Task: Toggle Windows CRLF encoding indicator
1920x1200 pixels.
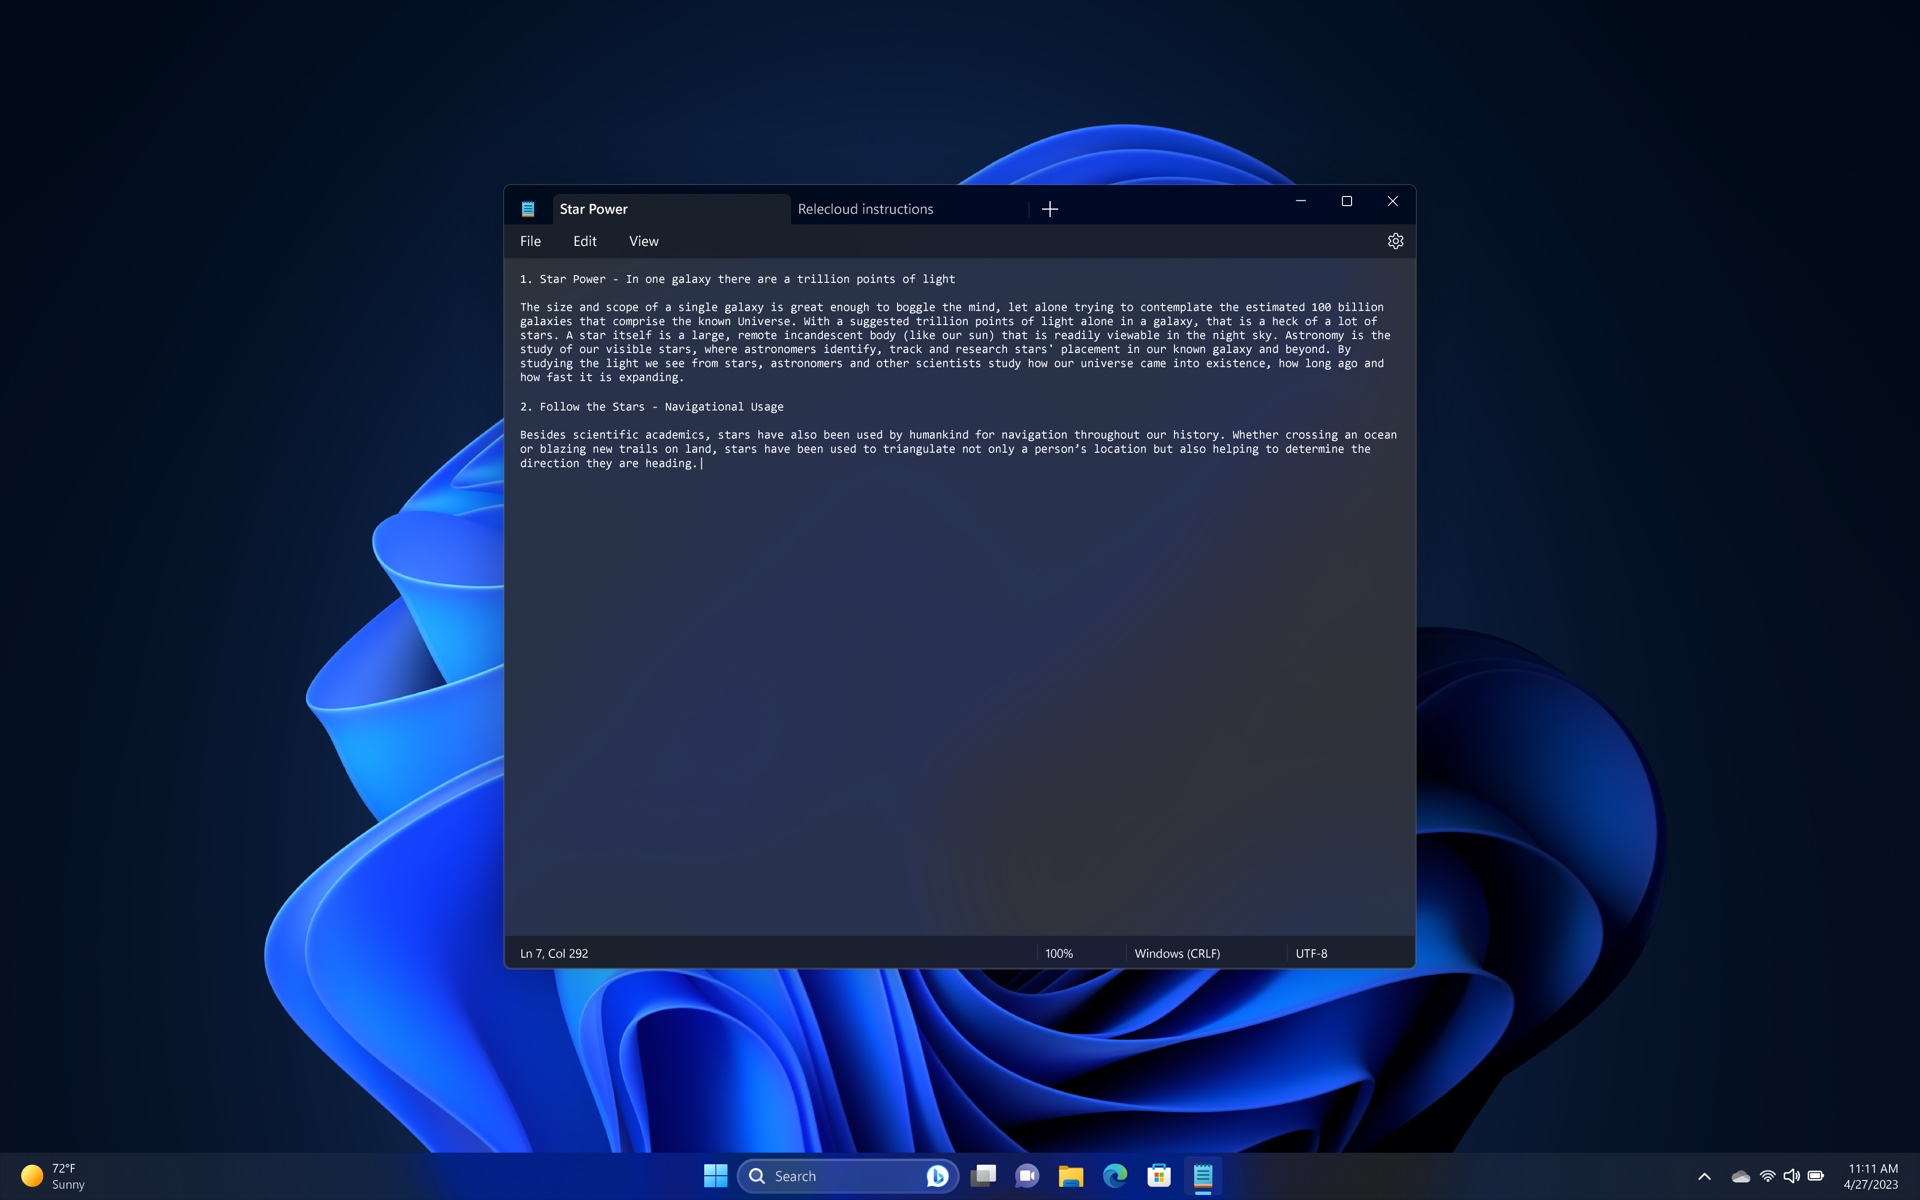Action: pyautogui.click(x=1178, y=953)
